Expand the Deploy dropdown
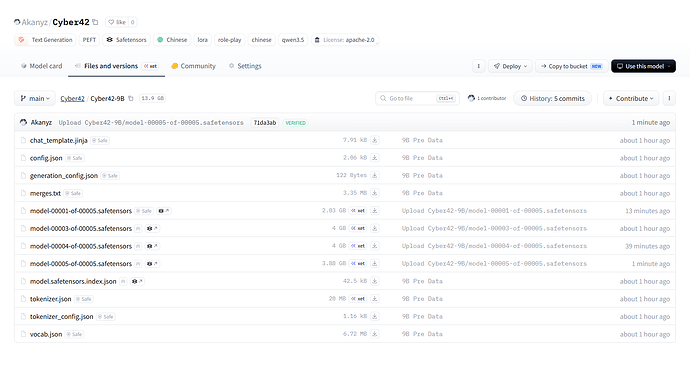 coord(510,66)
